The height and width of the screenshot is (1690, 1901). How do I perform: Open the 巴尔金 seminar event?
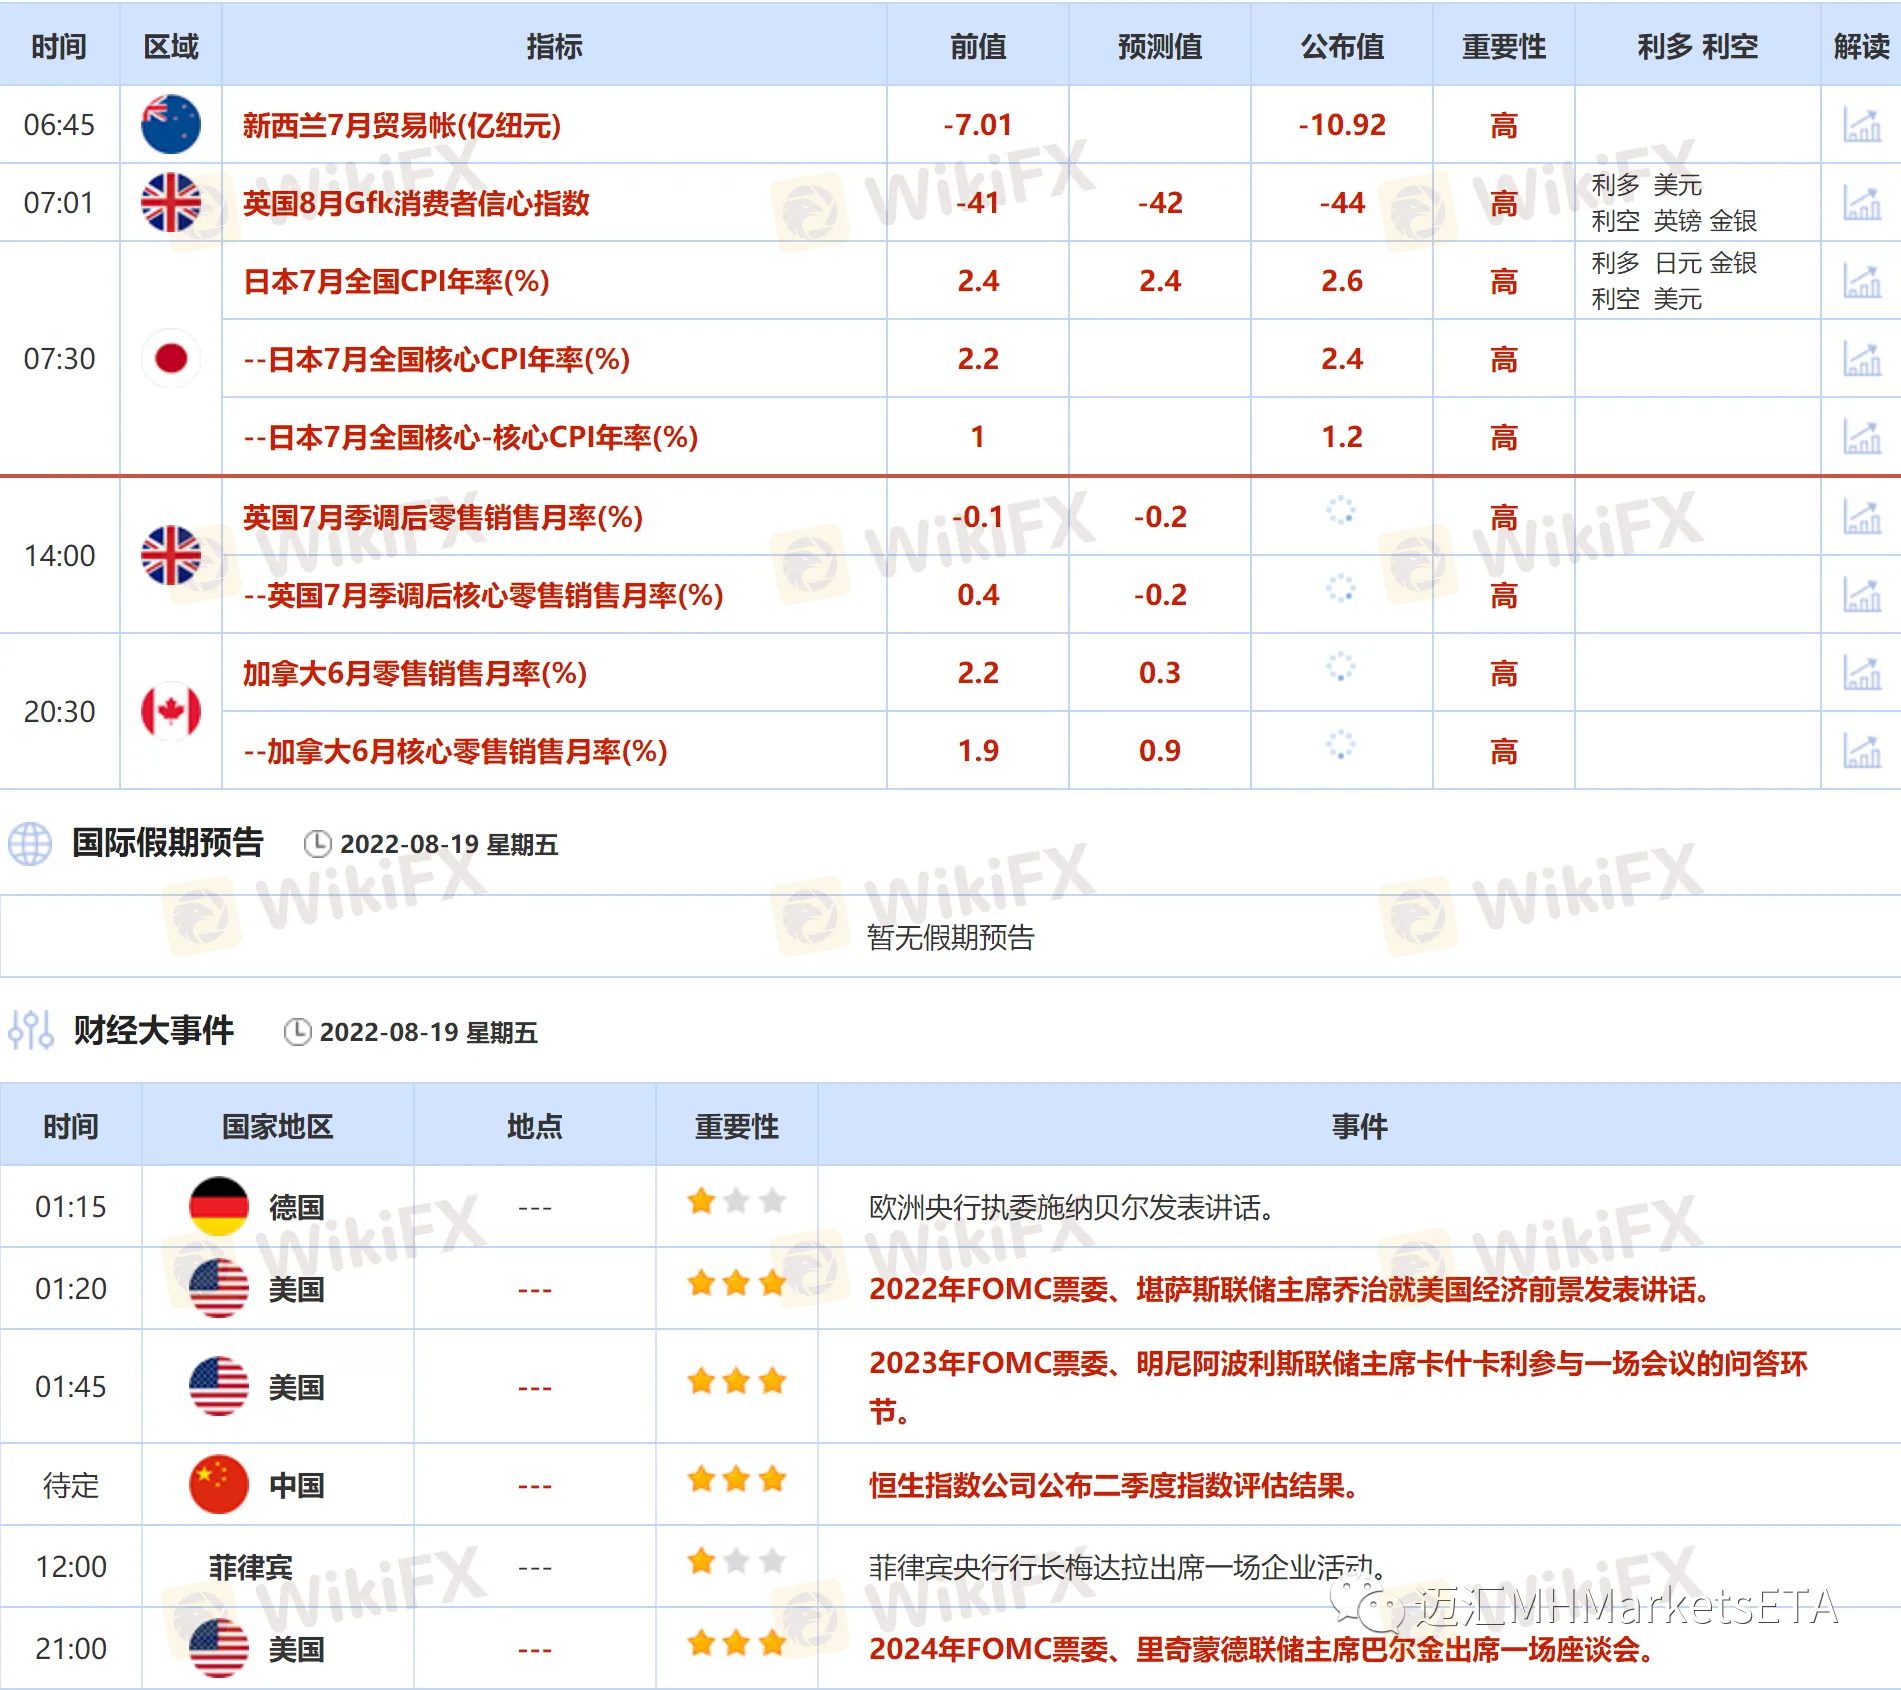point(1262,1649)
